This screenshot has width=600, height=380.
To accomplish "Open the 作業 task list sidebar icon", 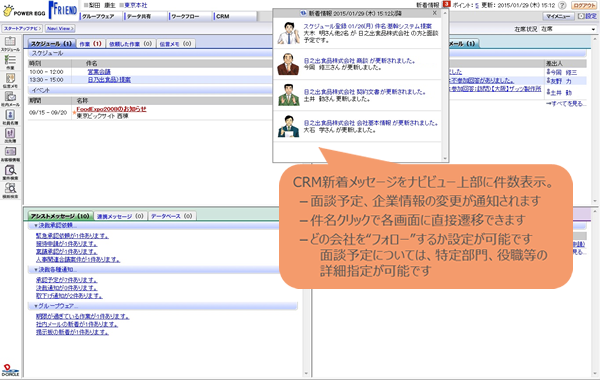I will click(10, 60).
